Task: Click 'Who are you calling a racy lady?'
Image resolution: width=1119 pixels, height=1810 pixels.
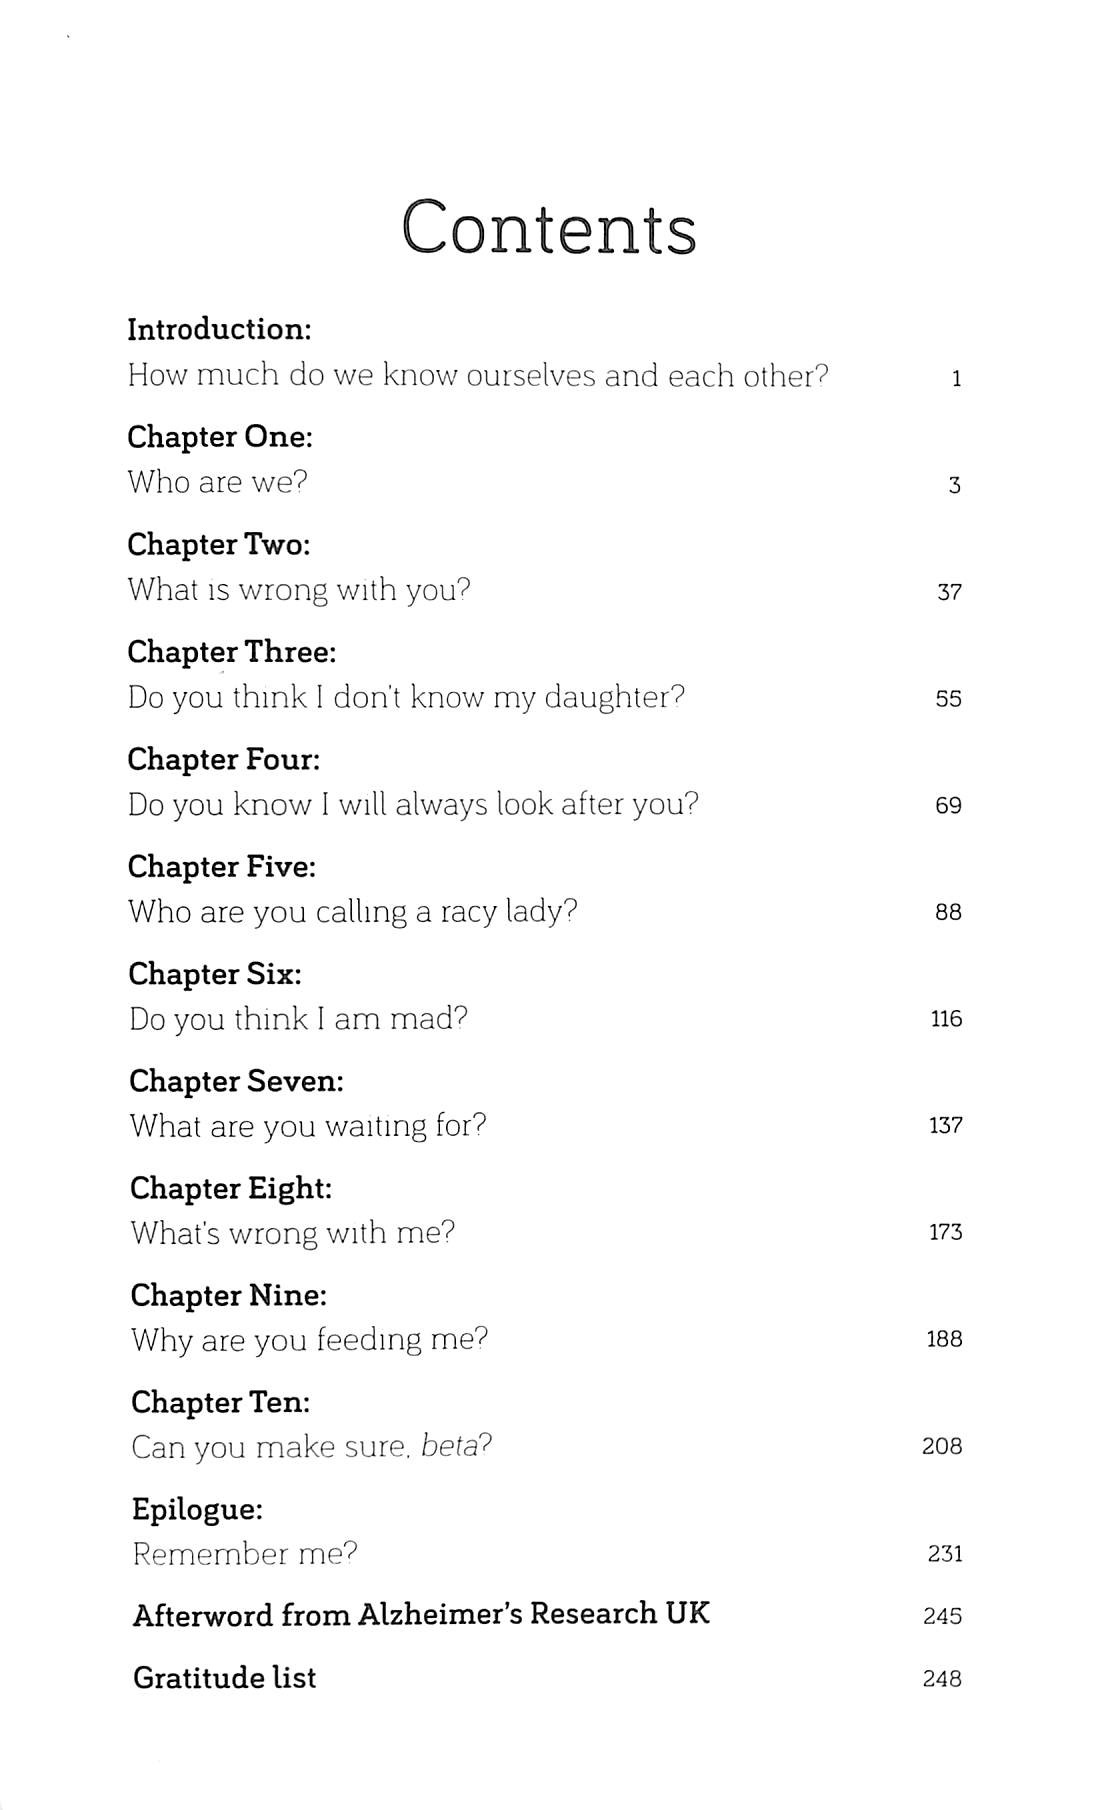Action: click(353, 912)
